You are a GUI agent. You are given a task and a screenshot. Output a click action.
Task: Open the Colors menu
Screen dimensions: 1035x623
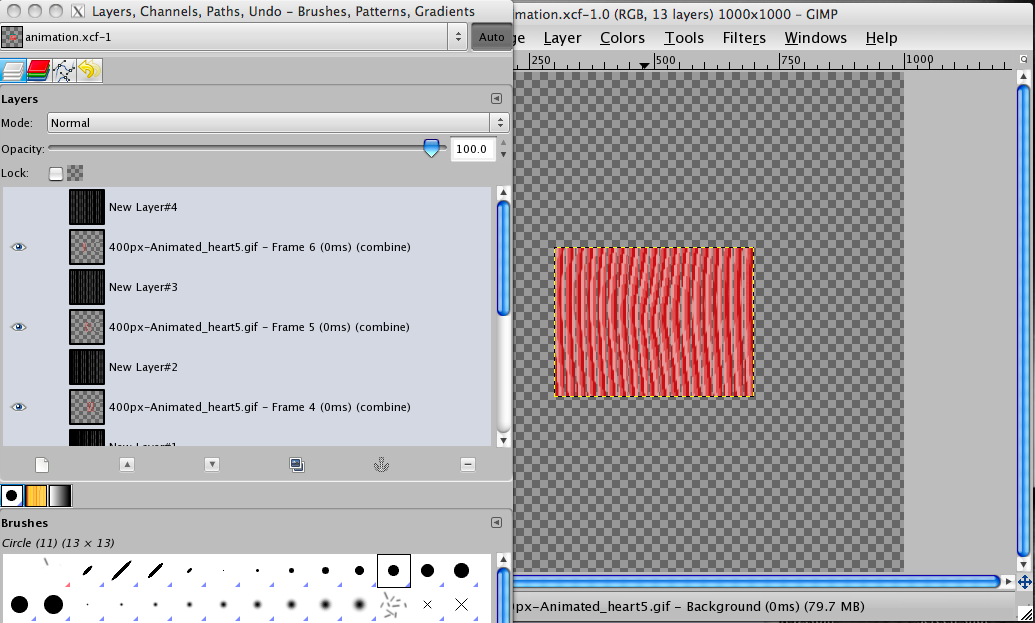coord(622,38)
